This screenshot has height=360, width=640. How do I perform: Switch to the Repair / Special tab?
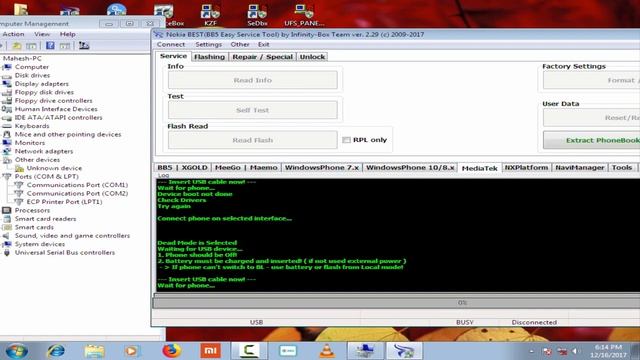click(262, 57)
